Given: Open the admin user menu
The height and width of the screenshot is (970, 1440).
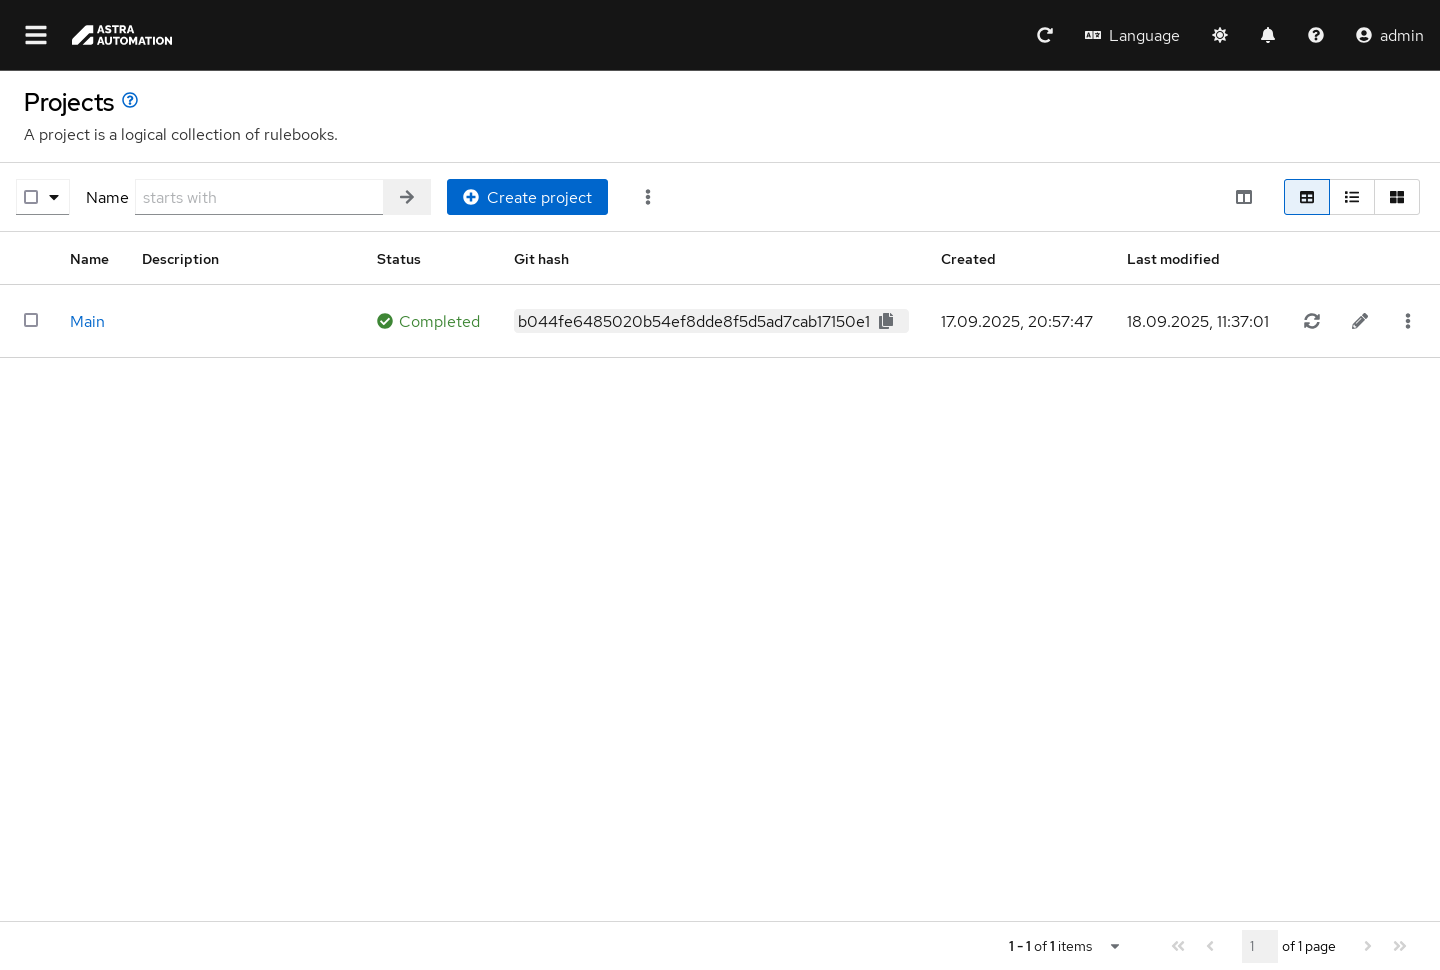Looking at the screenshot, I should (1389, 35).
